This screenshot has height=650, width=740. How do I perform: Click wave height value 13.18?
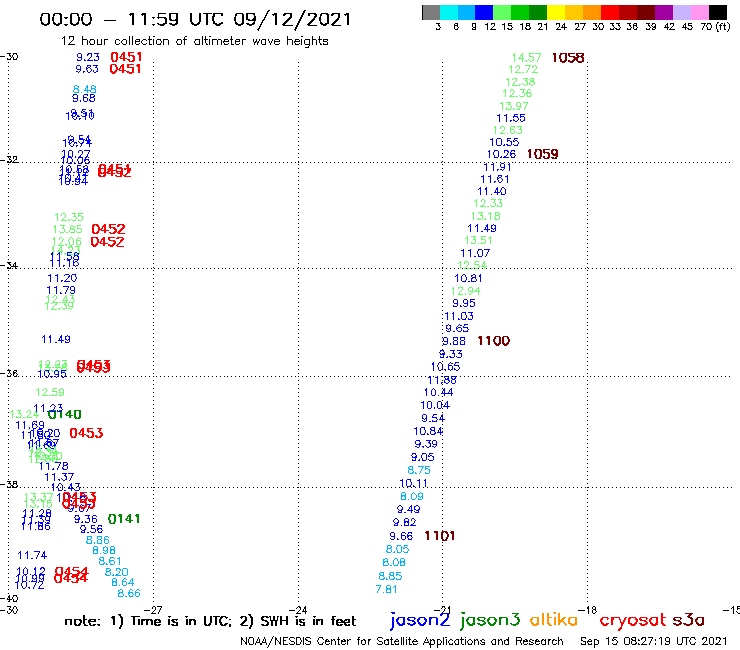point(486,216)
